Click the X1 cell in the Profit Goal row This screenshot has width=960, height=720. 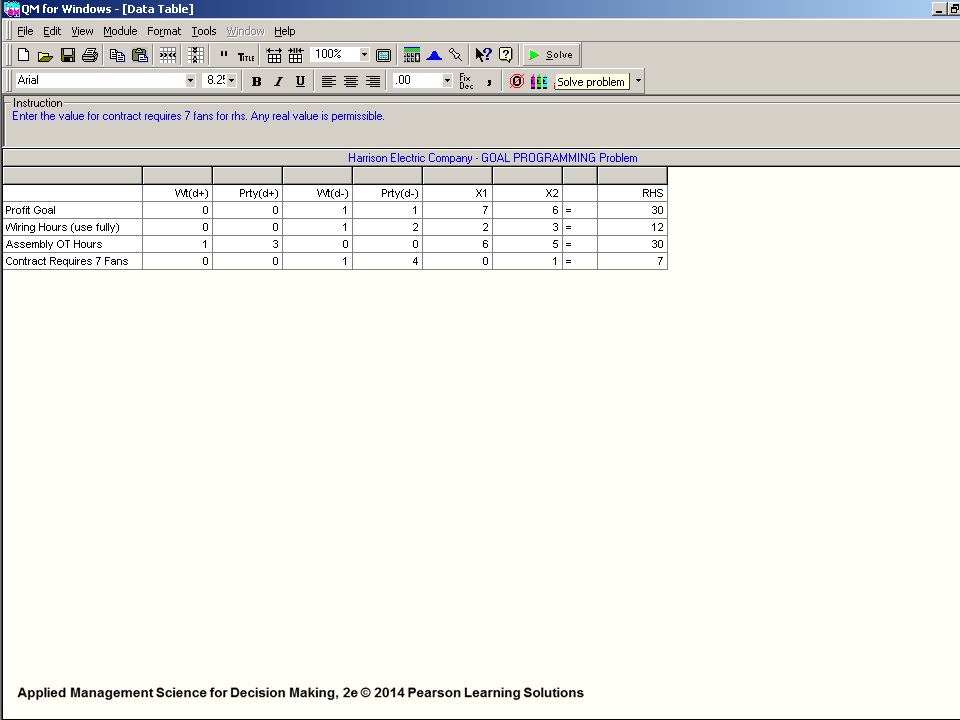click(x=457, y=210)
